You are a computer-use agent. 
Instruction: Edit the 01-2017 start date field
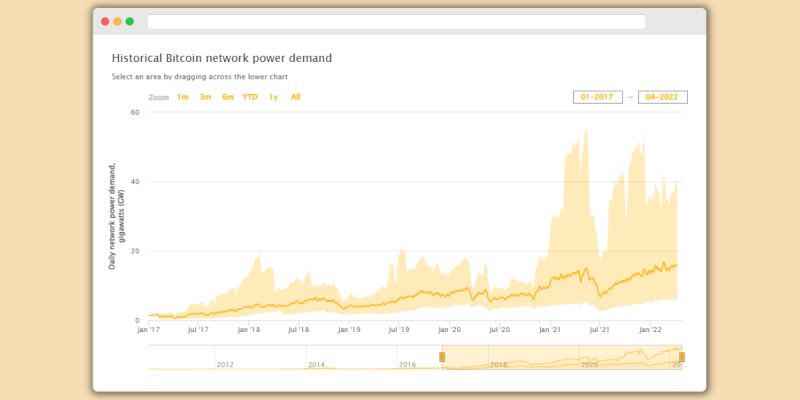pos(598,97)
